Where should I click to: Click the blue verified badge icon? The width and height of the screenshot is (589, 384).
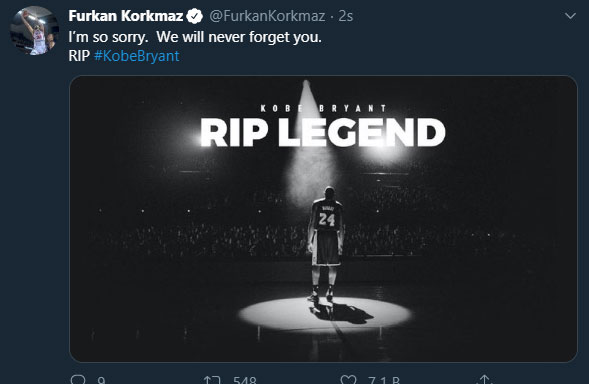coord(195,16)
